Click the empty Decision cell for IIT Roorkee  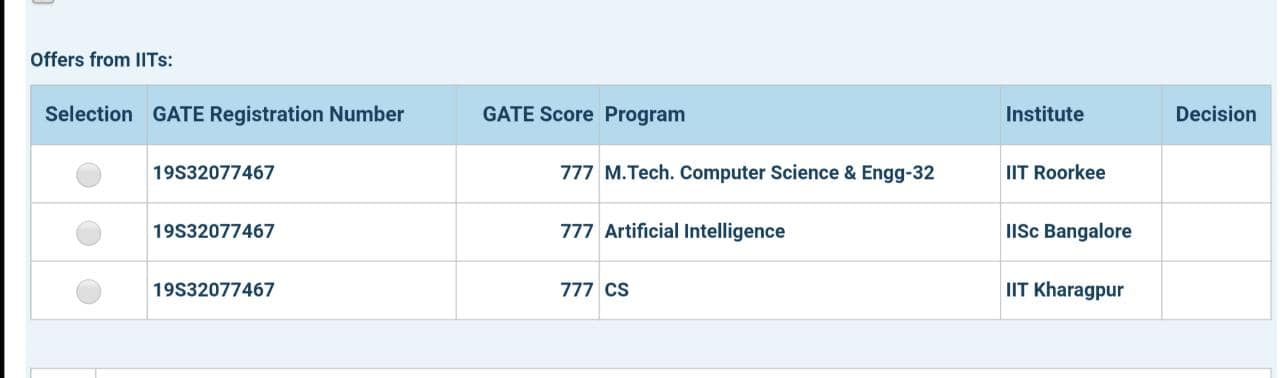1216,174
